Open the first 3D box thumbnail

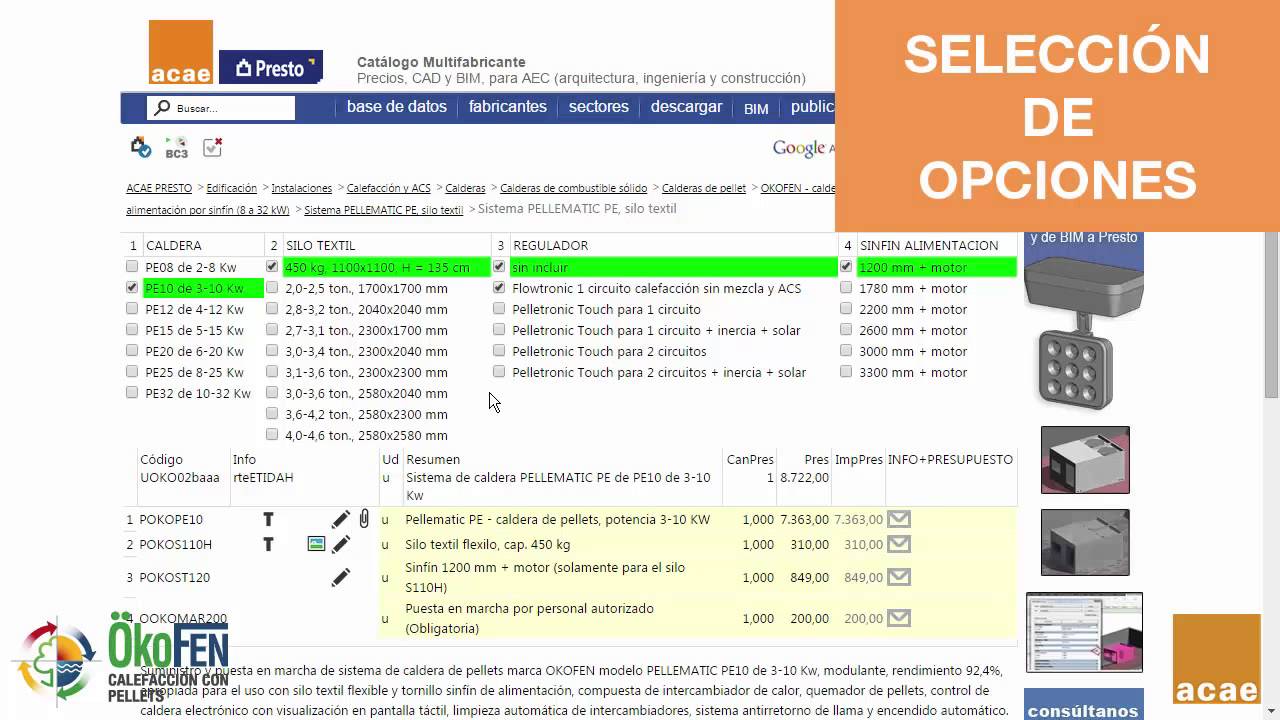click(x=1085, y=460)
